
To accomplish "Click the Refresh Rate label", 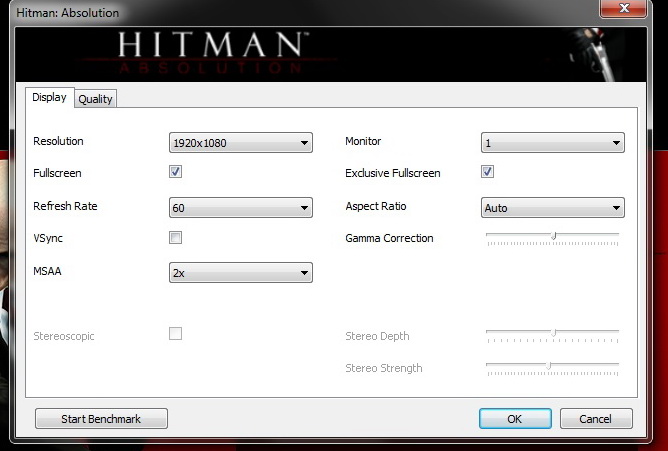I will point(65,206).
